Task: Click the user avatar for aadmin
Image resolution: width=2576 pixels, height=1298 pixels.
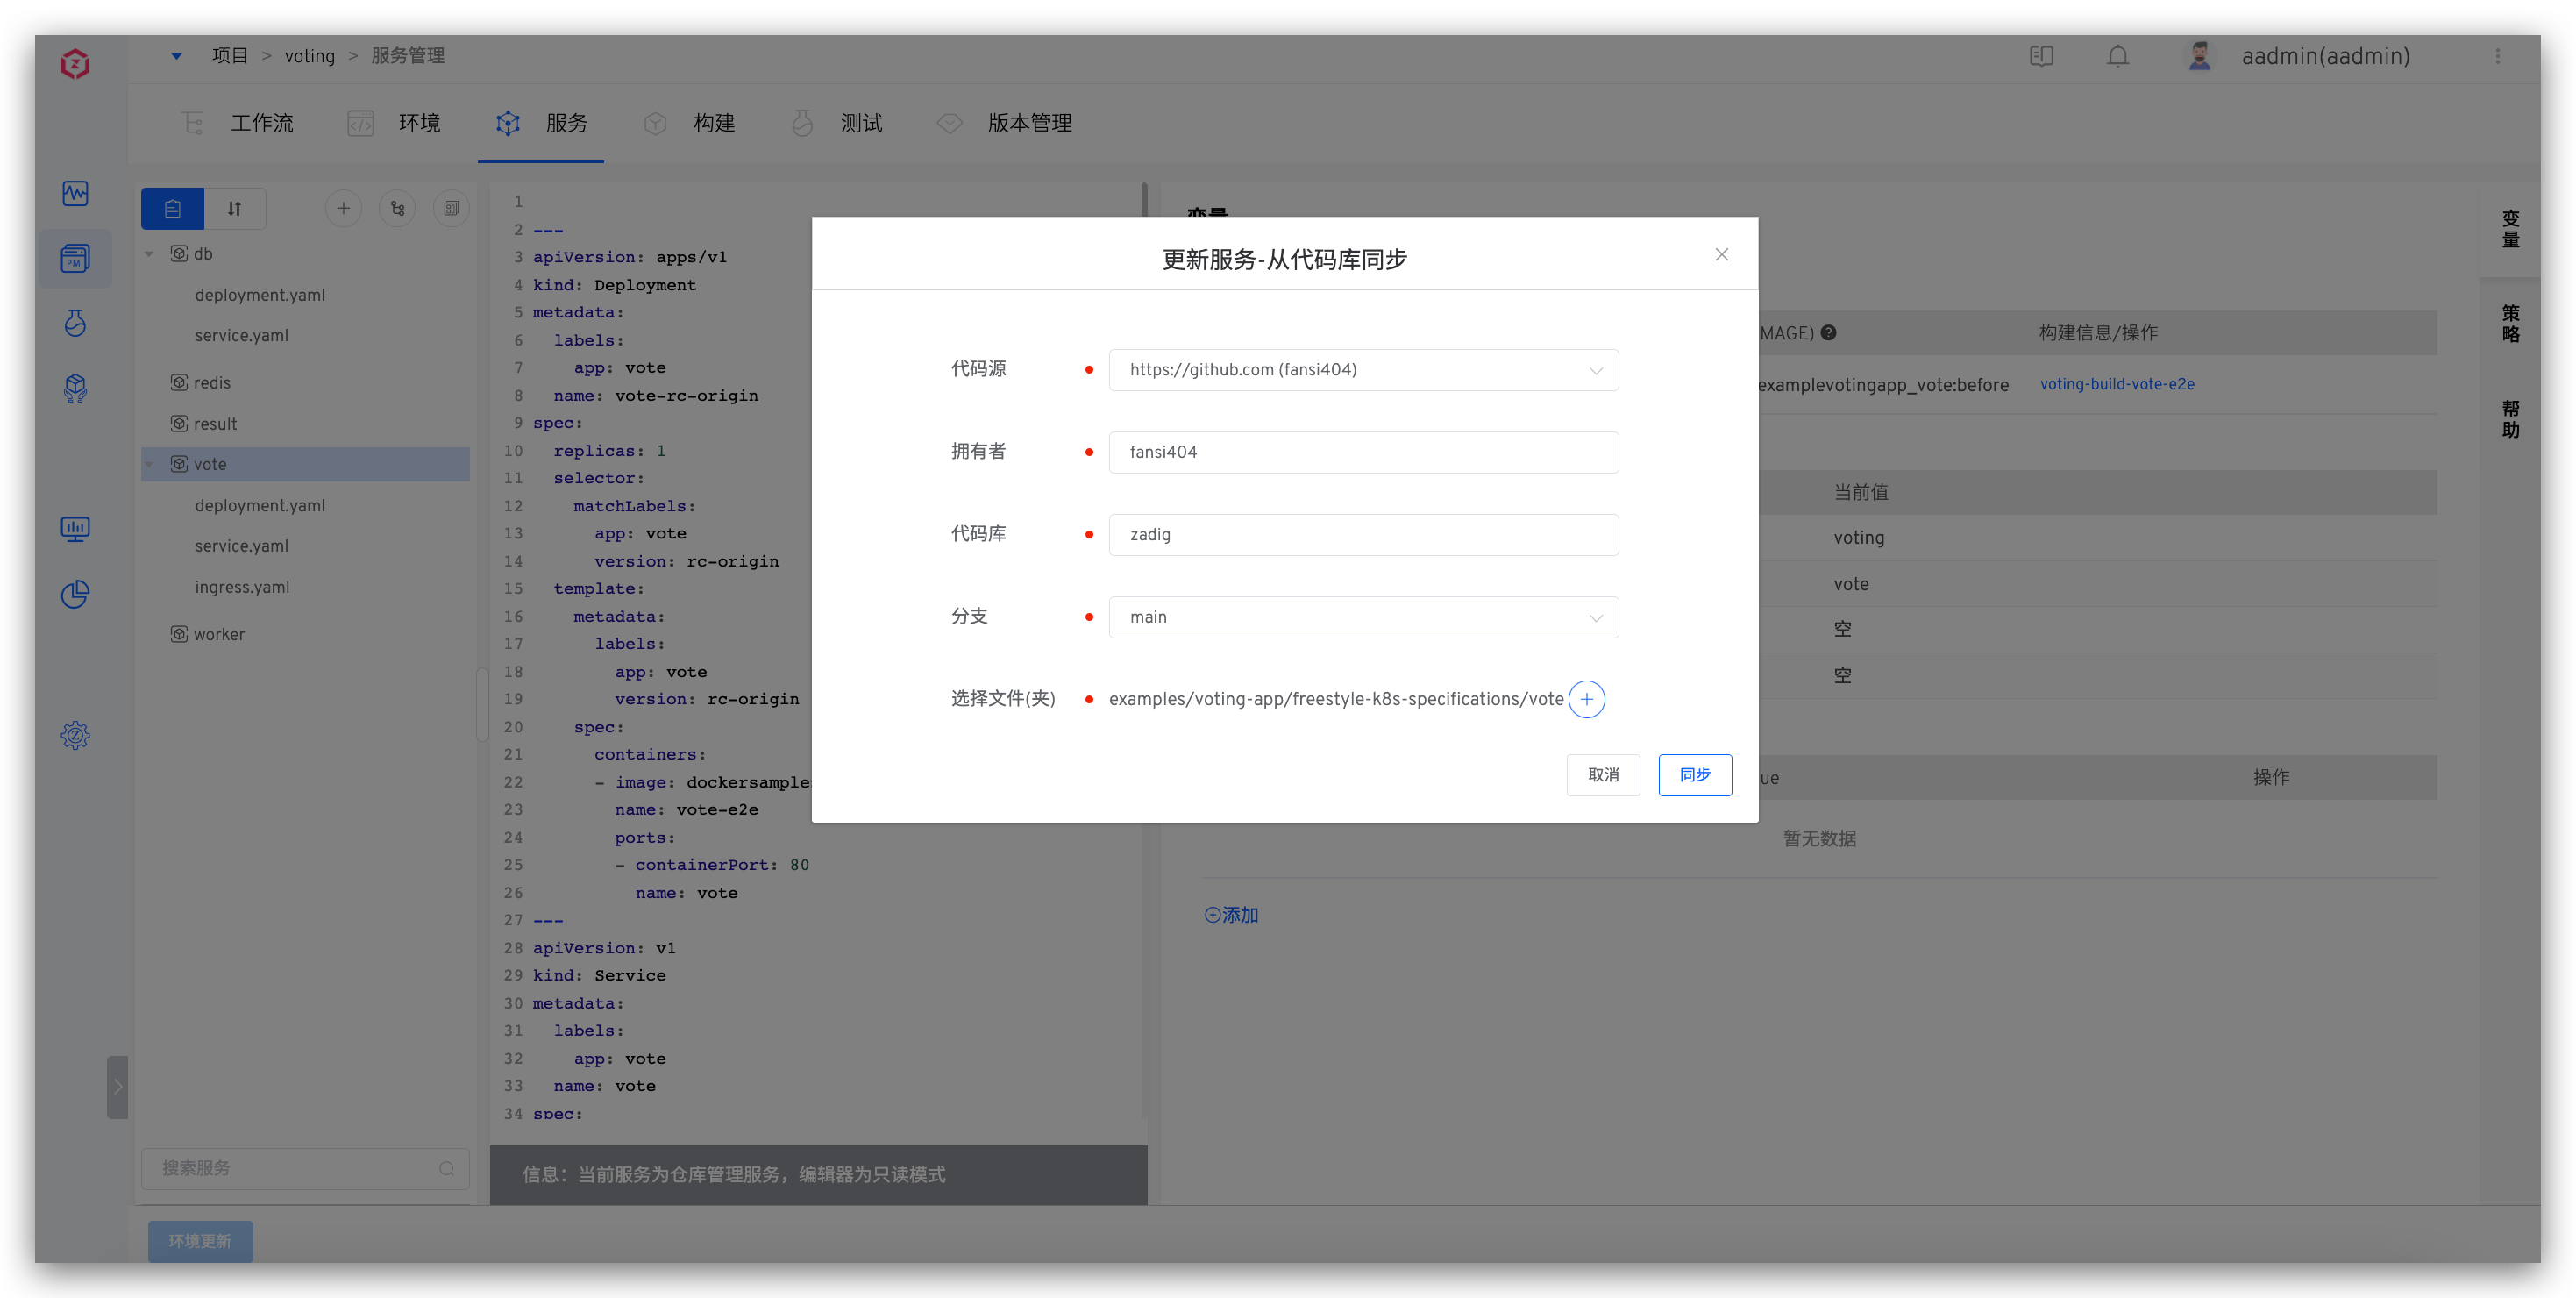Action: coord(2199,56)
